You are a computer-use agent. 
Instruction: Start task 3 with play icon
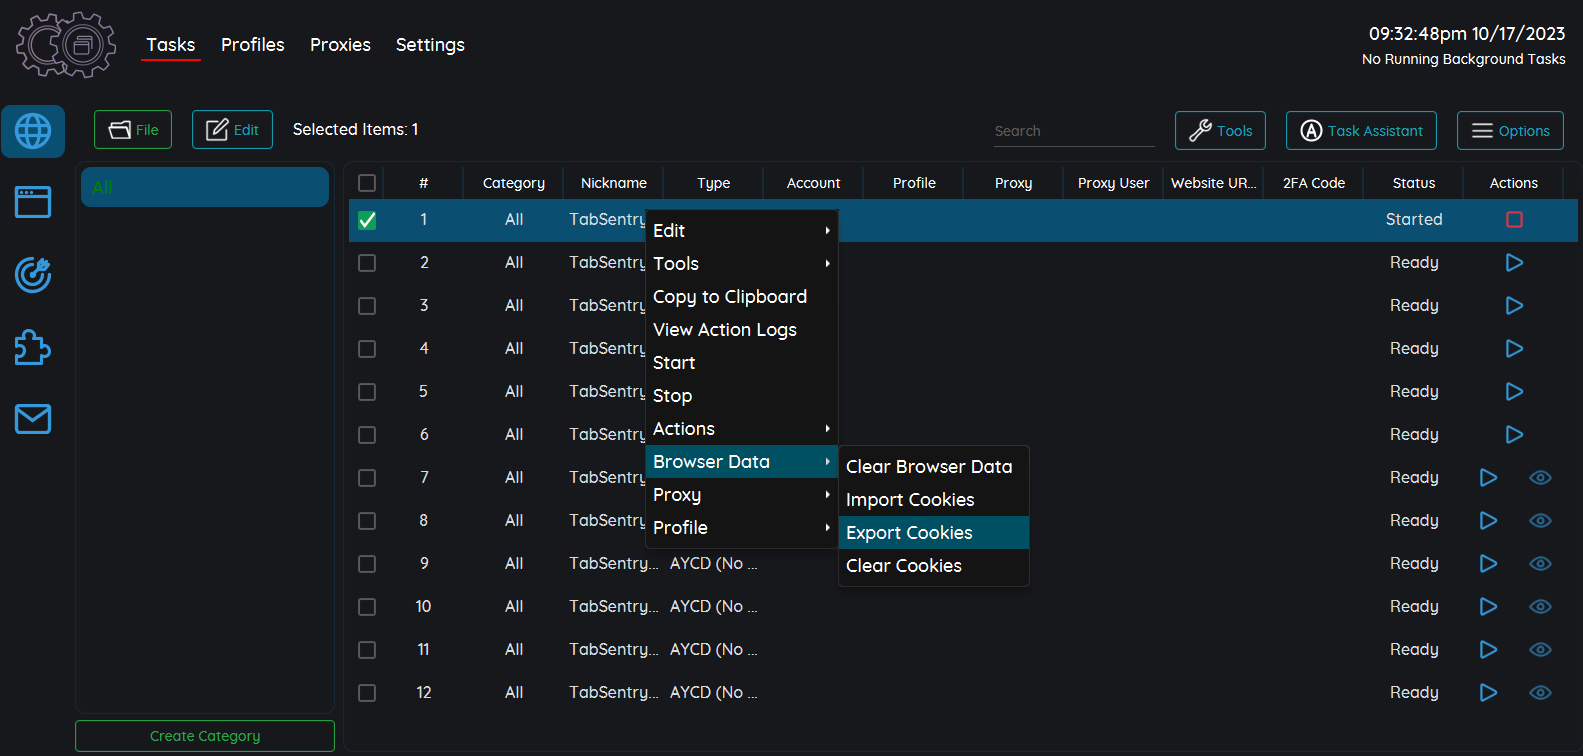1514,305
